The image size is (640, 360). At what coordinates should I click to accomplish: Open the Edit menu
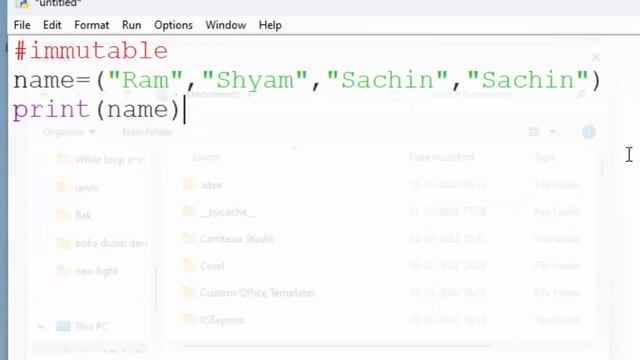point(52,25)
